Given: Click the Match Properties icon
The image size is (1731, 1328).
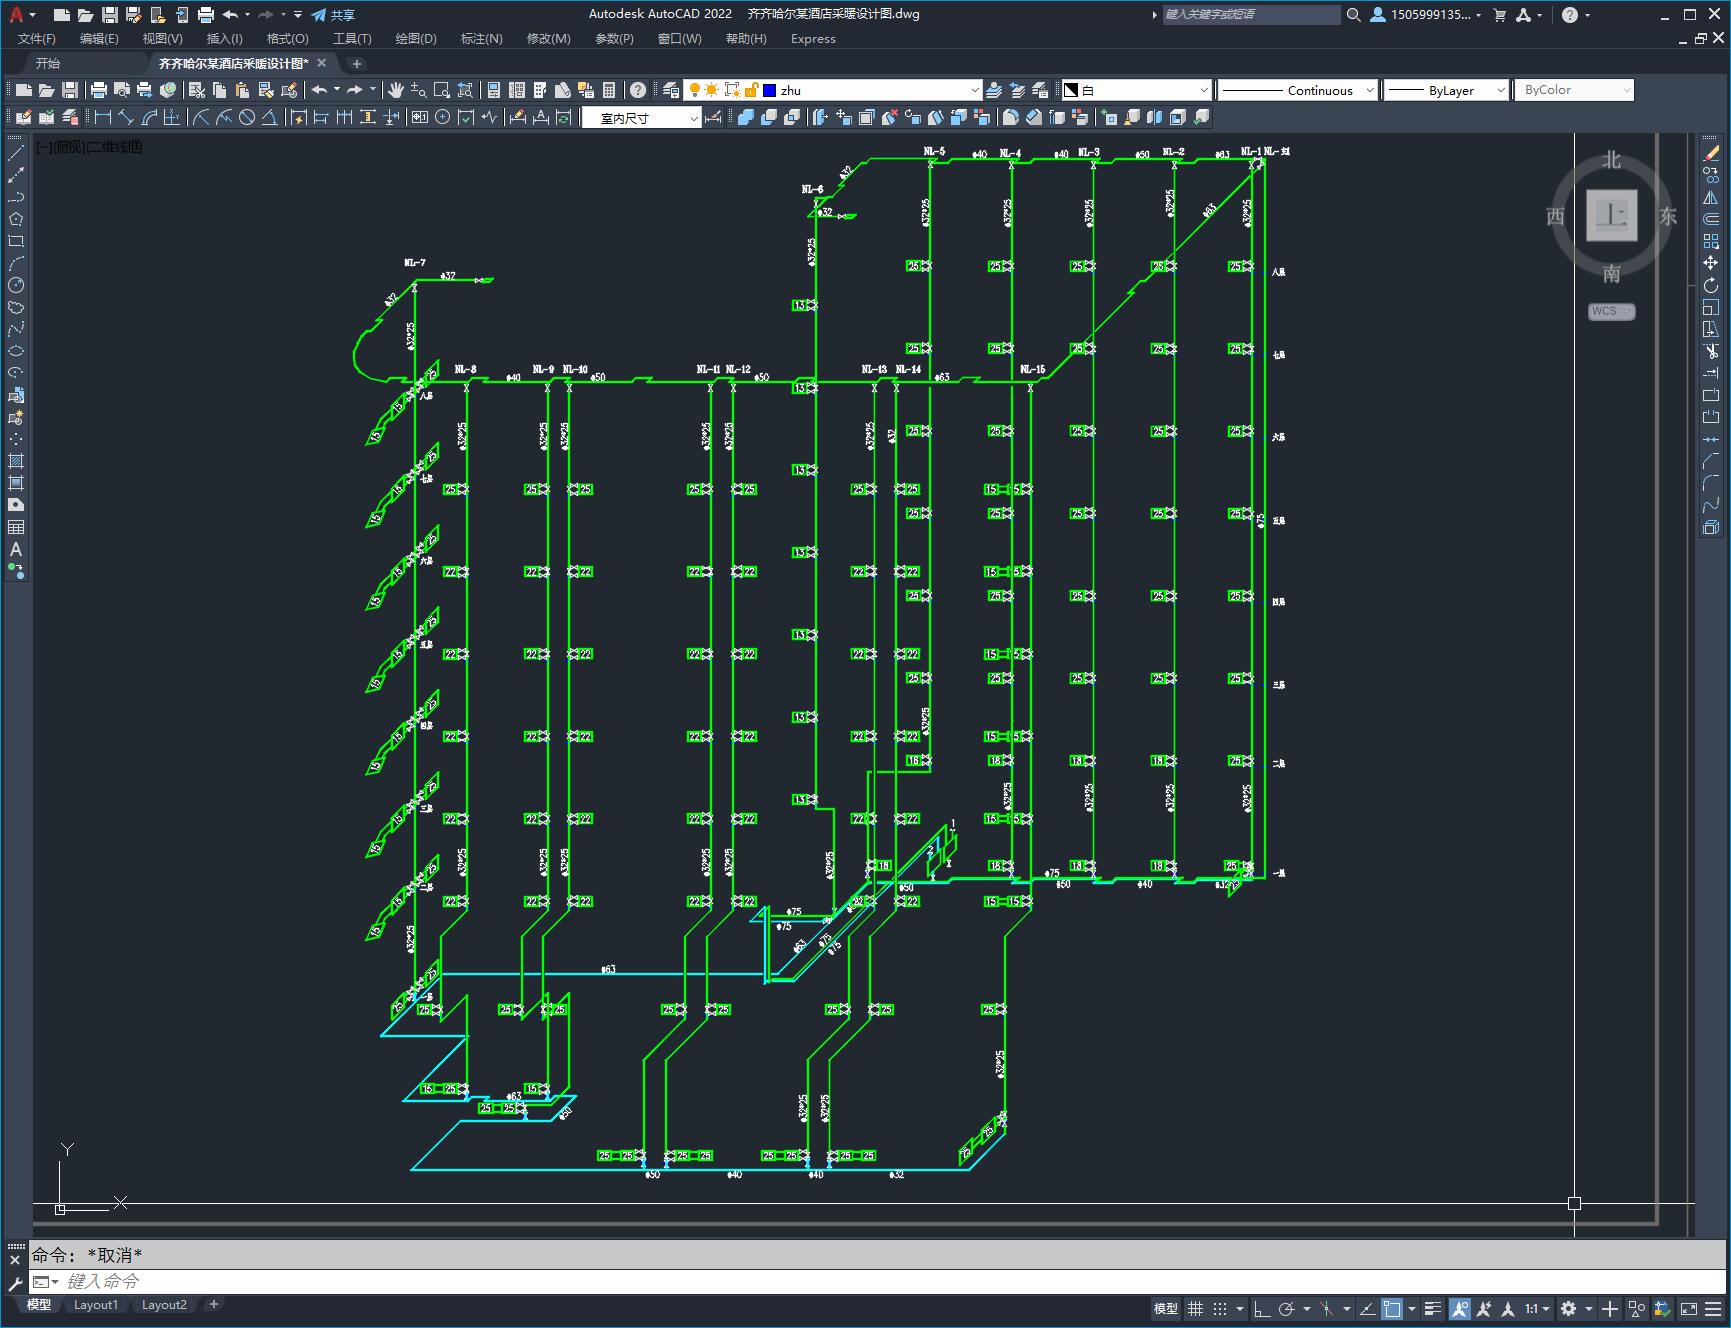Looking at the screenshot, I should click(x=266, y=90).
